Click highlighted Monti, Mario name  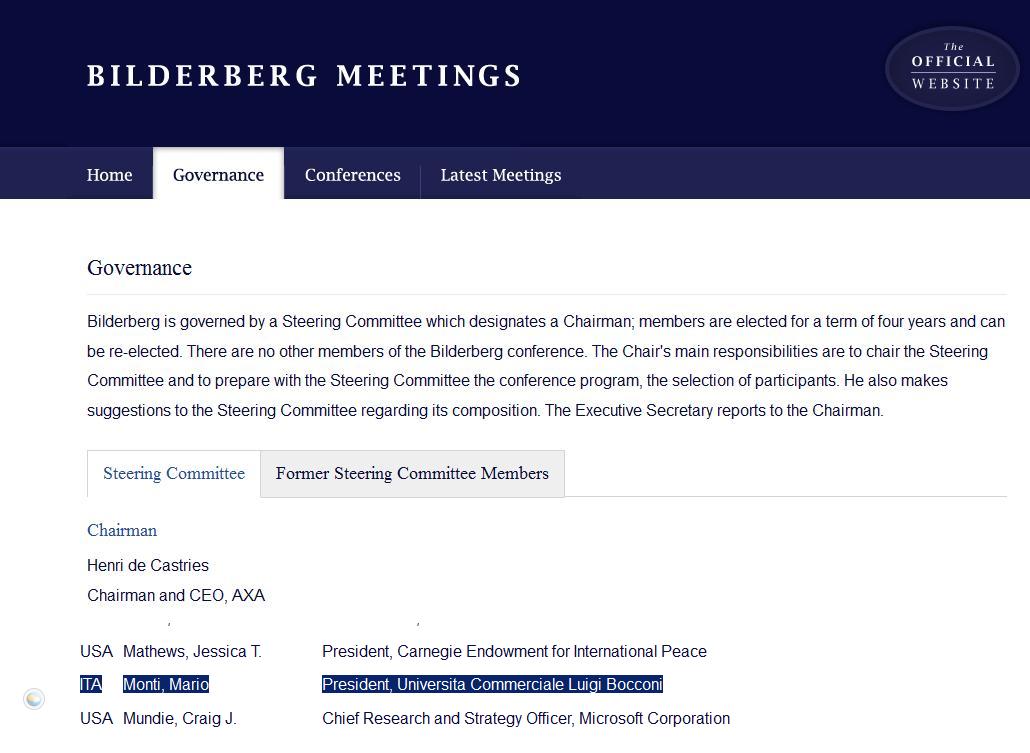point(166,684)
